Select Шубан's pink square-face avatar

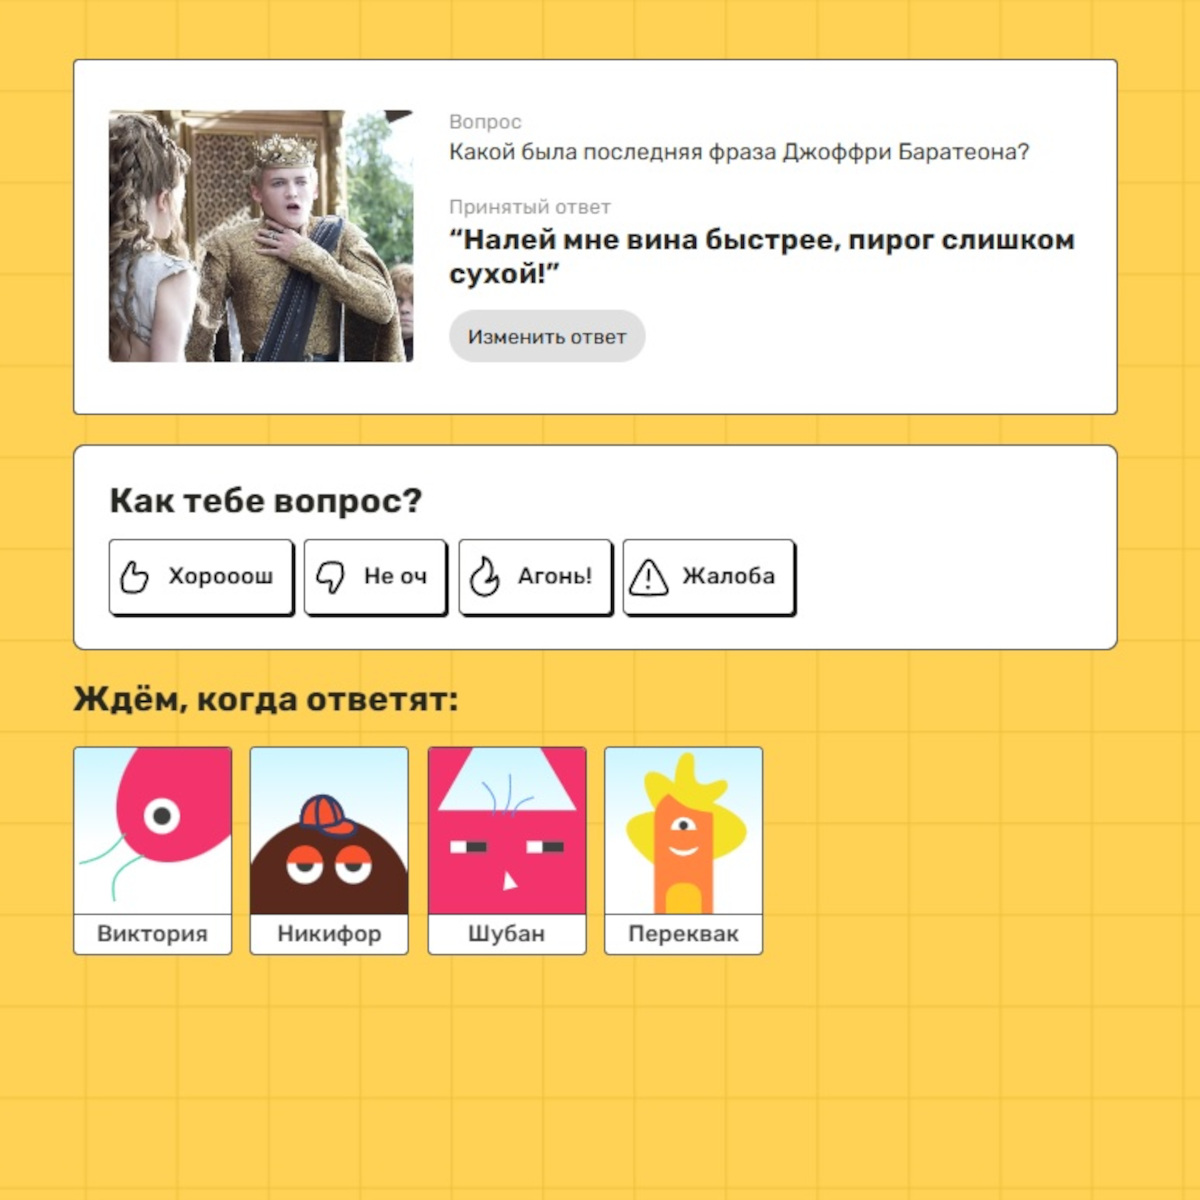(507, 831)
